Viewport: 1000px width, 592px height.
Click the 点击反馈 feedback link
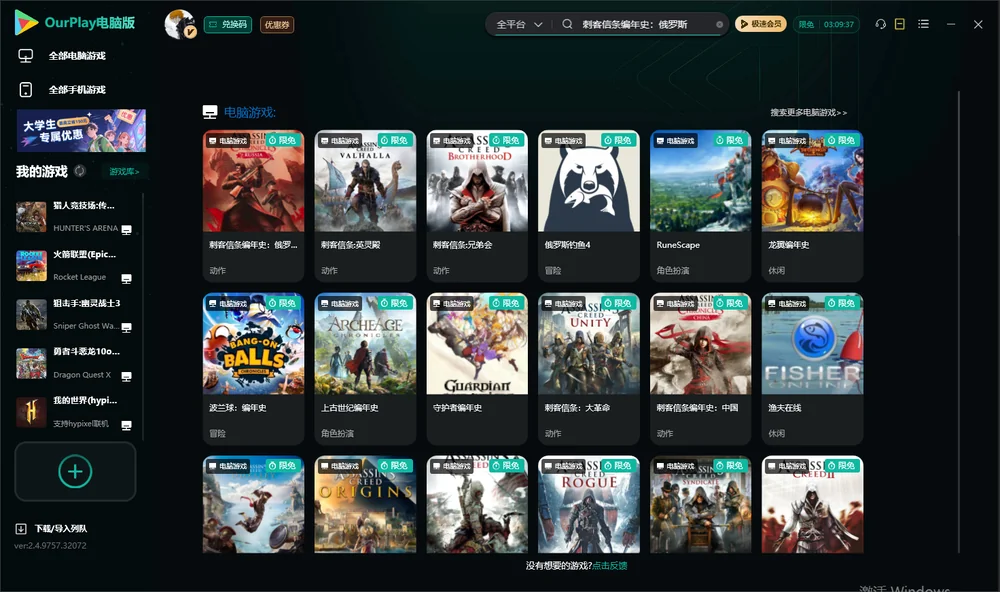(x=610, y=565)
